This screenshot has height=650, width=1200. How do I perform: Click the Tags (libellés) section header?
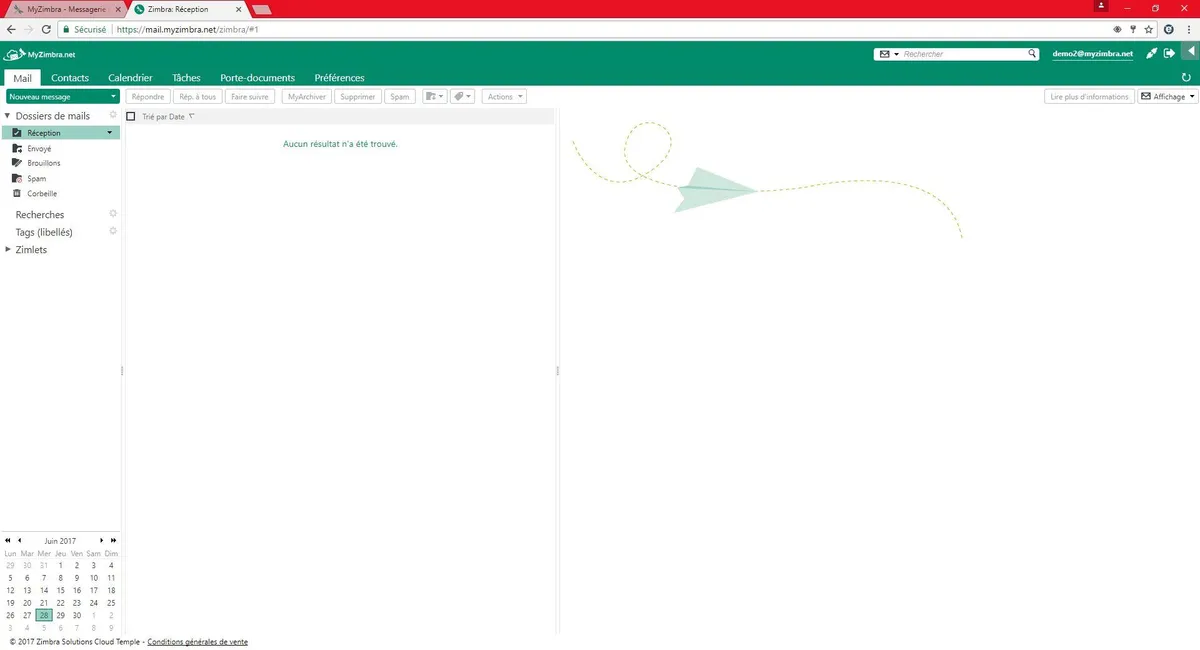click(x=44, y=232)
